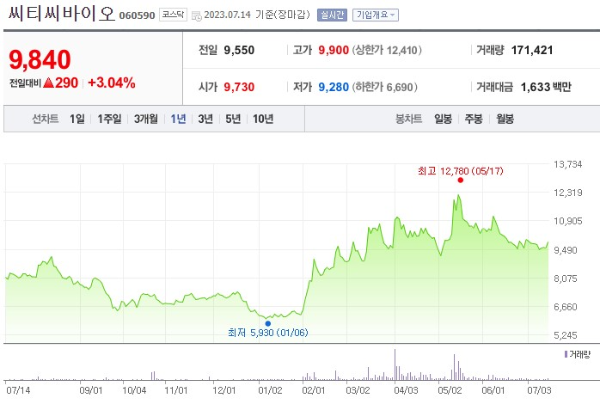The width and height of the screenshot is (600, 410).
Task: Click the red up-triangle change indicator
Action: pyautogui.click(x=49, y=83)
